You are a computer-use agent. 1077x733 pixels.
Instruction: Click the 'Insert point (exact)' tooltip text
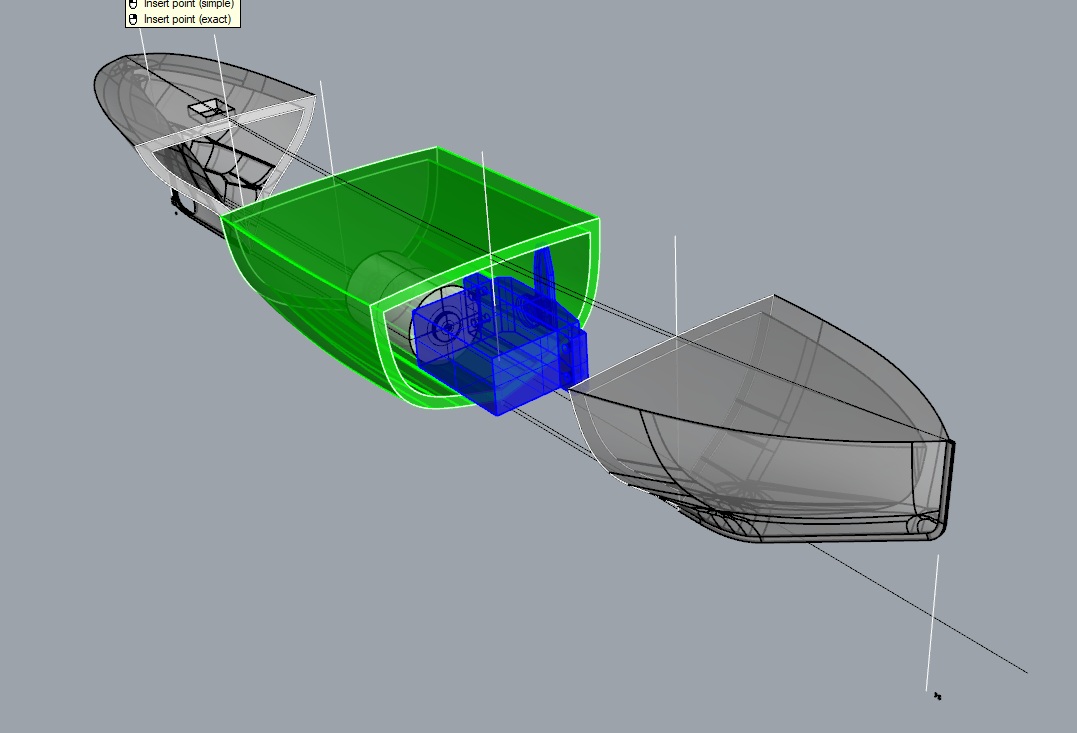click(187, 19)
